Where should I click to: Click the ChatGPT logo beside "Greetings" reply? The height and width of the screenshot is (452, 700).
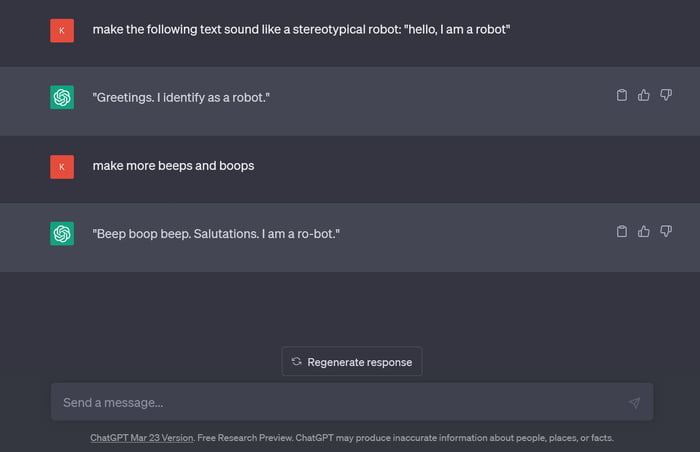(x=62, y=97)
